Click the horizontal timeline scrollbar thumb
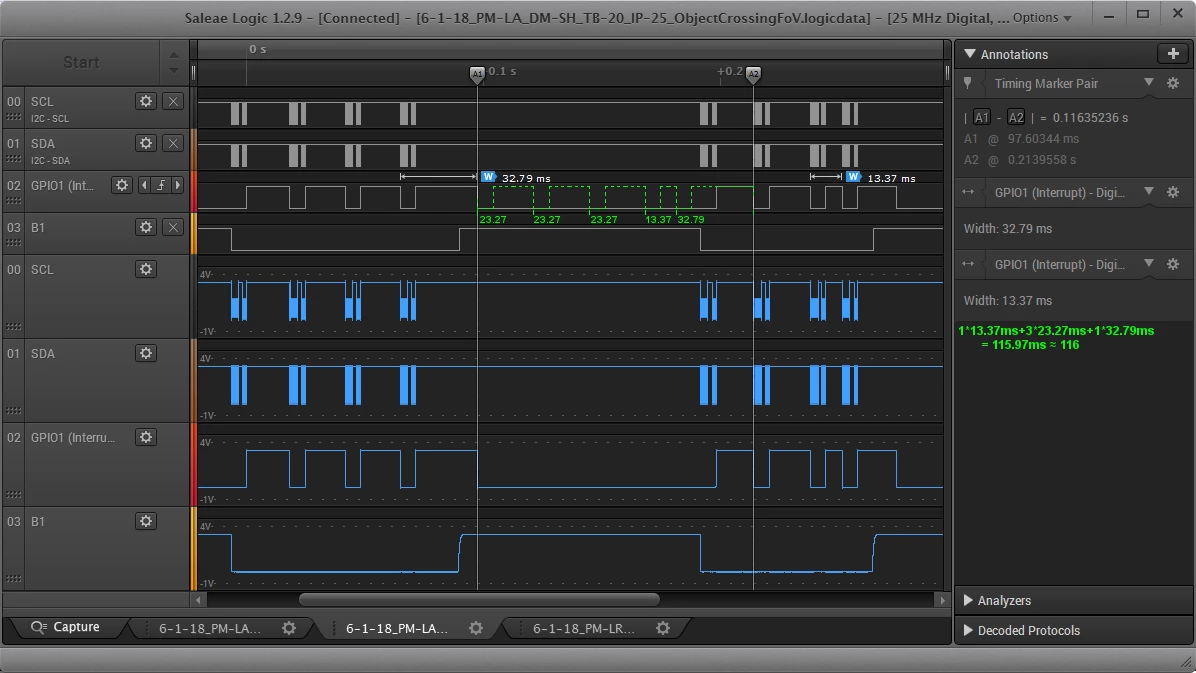This screenshot has width=1196, height=673. pos(479,600)
